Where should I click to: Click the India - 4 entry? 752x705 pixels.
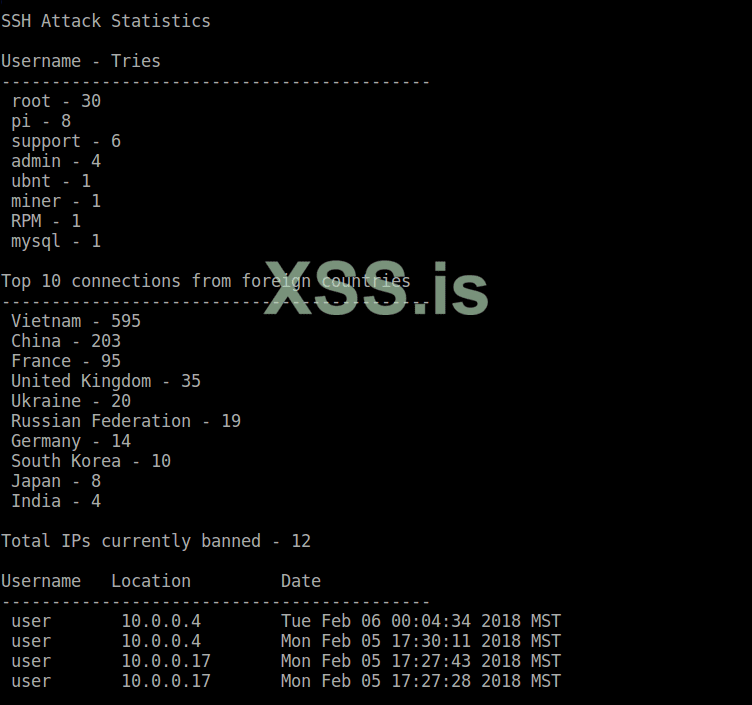[x=56, y=501]
